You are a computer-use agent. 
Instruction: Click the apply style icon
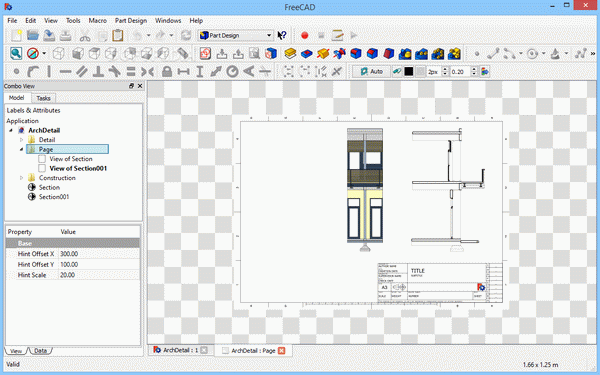tap(485, 72)
